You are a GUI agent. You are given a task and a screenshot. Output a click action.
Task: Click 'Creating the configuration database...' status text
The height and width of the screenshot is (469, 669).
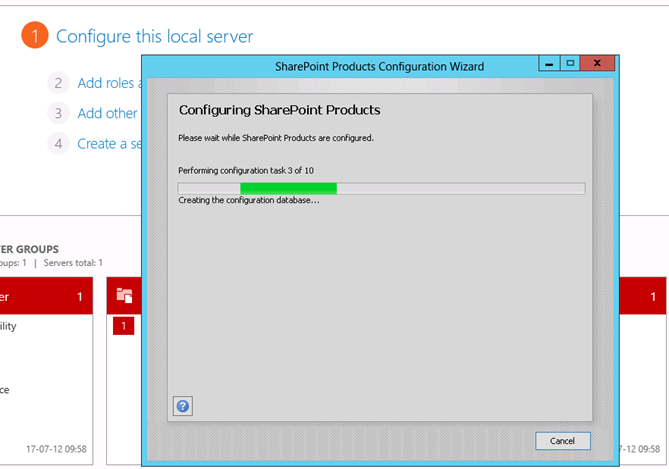249,201
